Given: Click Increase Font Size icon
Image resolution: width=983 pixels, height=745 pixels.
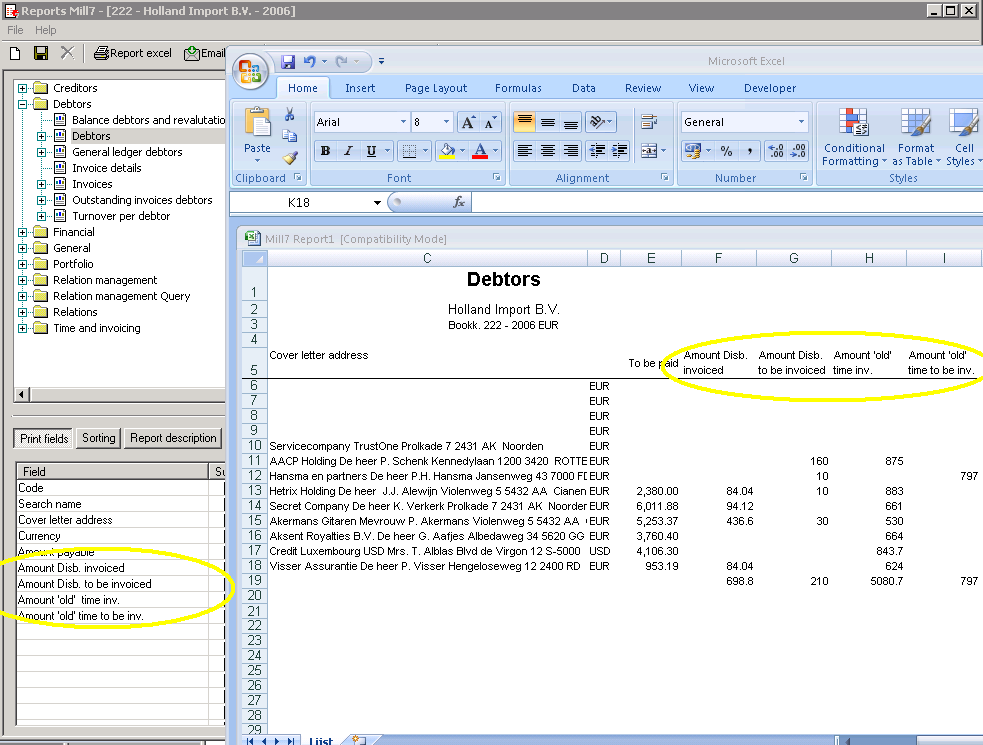Looking at the screenshot, I should pos(468,122).
